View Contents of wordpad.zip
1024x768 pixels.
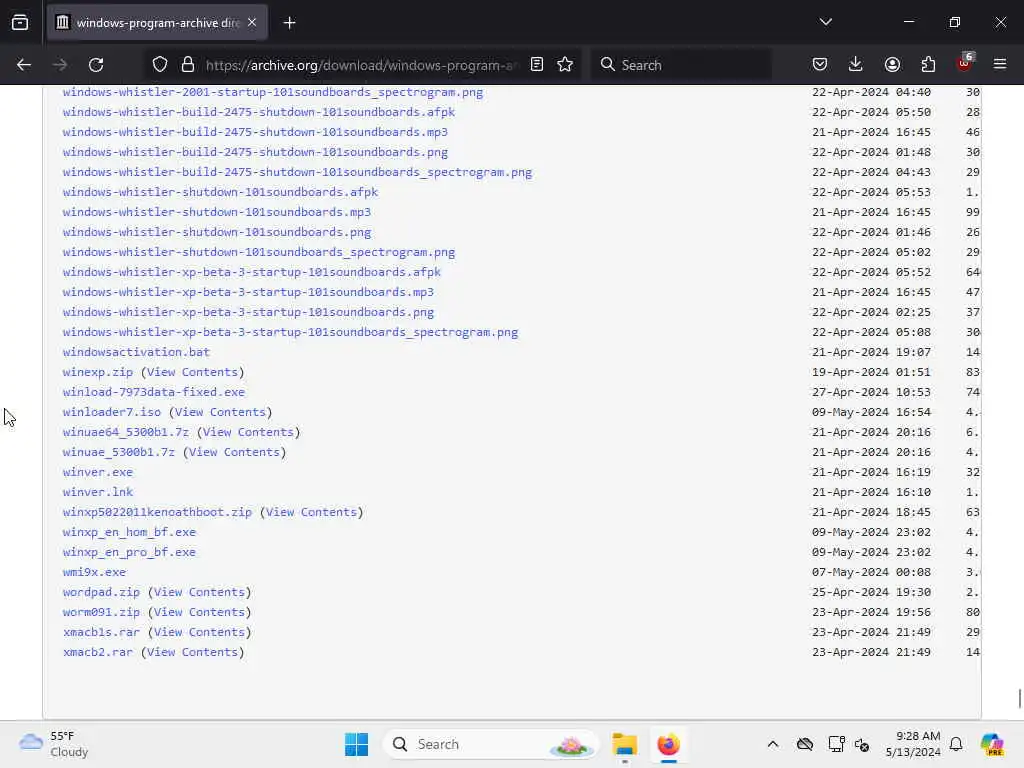point(199,592)
